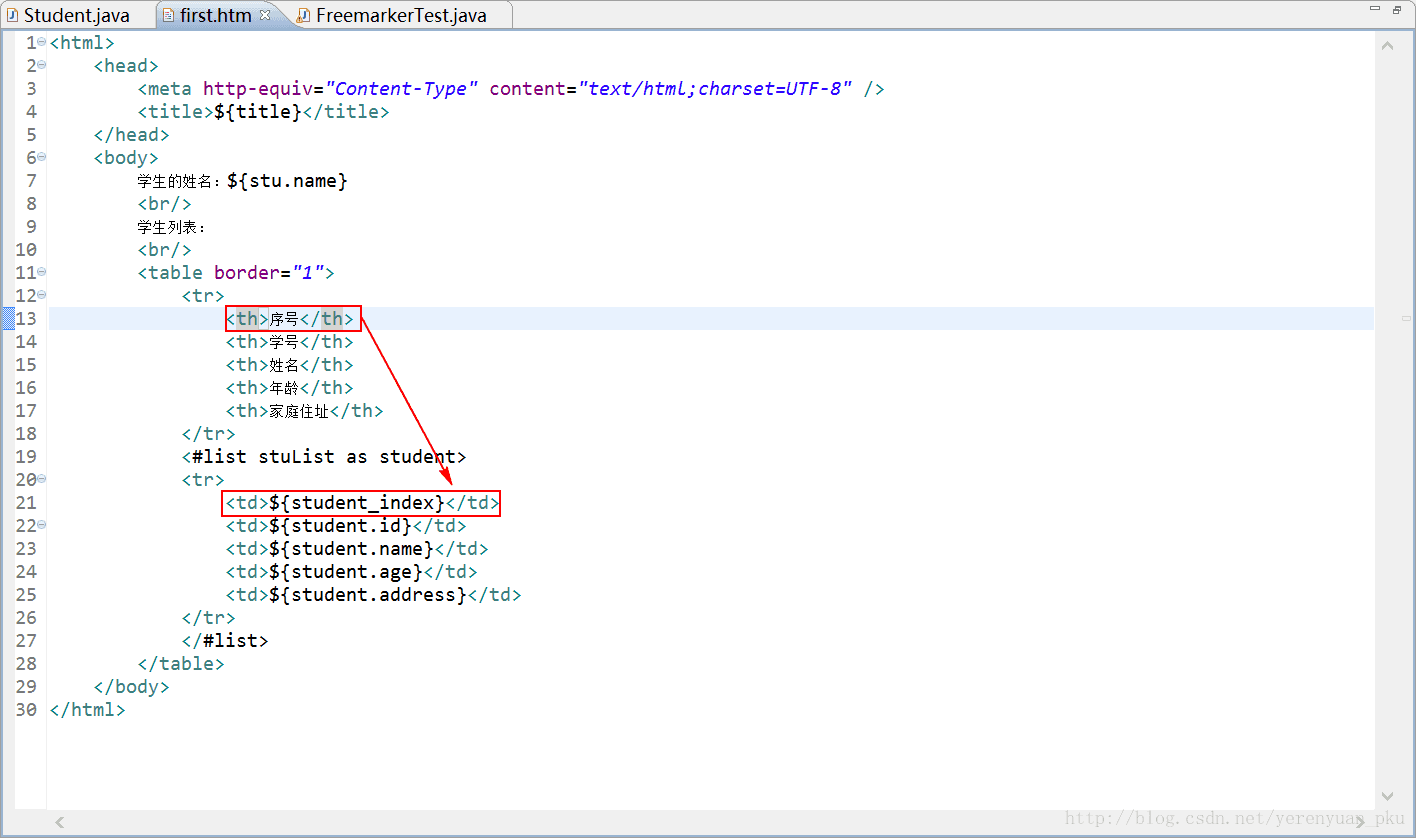Click the closing </#list> directive
Image resolution: width=1416 pixels, height=838 pixels.
225,640
